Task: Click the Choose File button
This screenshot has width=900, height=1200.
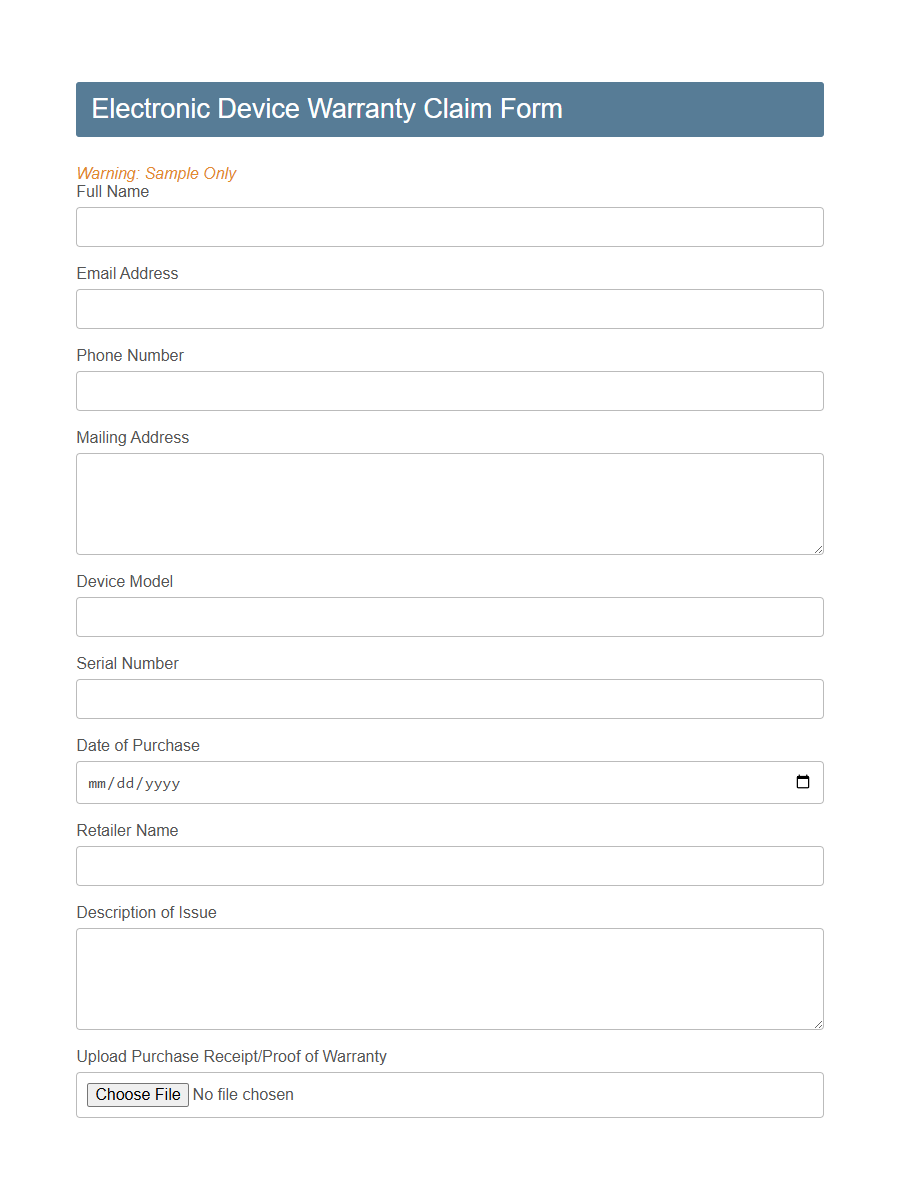Action: [x=137, y=1094]
